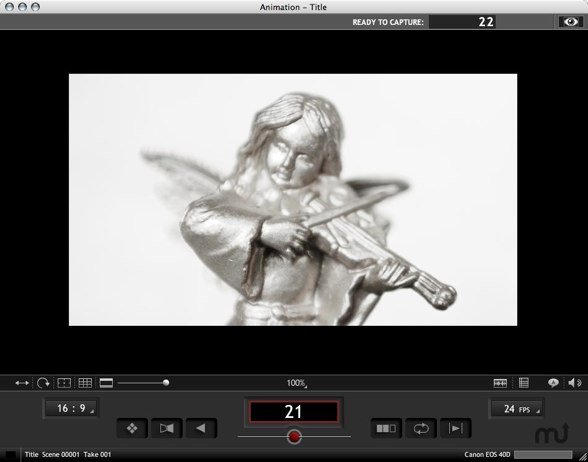Click the violin angel preview image
Image resolution: width=588 pixels, height=462 pixels.
pos(293,200)
